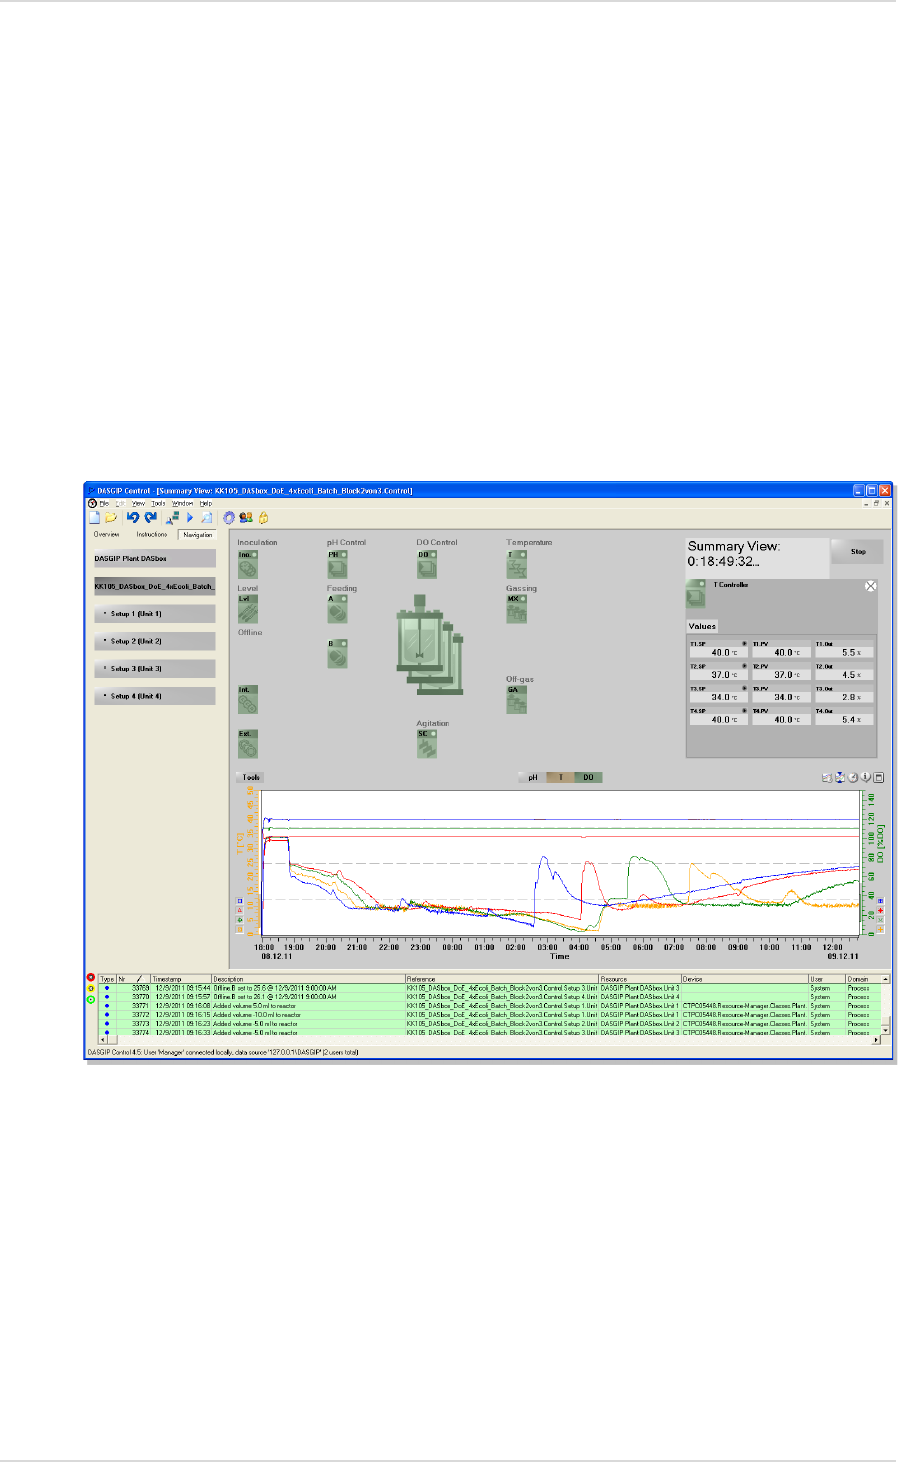Switch to the Overview tab

pos(107,535)
